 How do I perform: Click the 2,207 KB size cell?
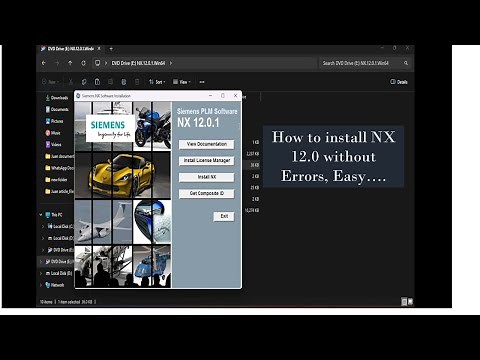point(253,154)
